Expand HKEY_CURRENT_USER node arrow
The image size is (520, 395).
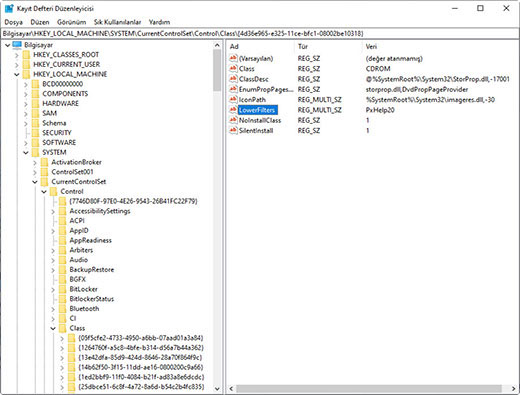17,65
